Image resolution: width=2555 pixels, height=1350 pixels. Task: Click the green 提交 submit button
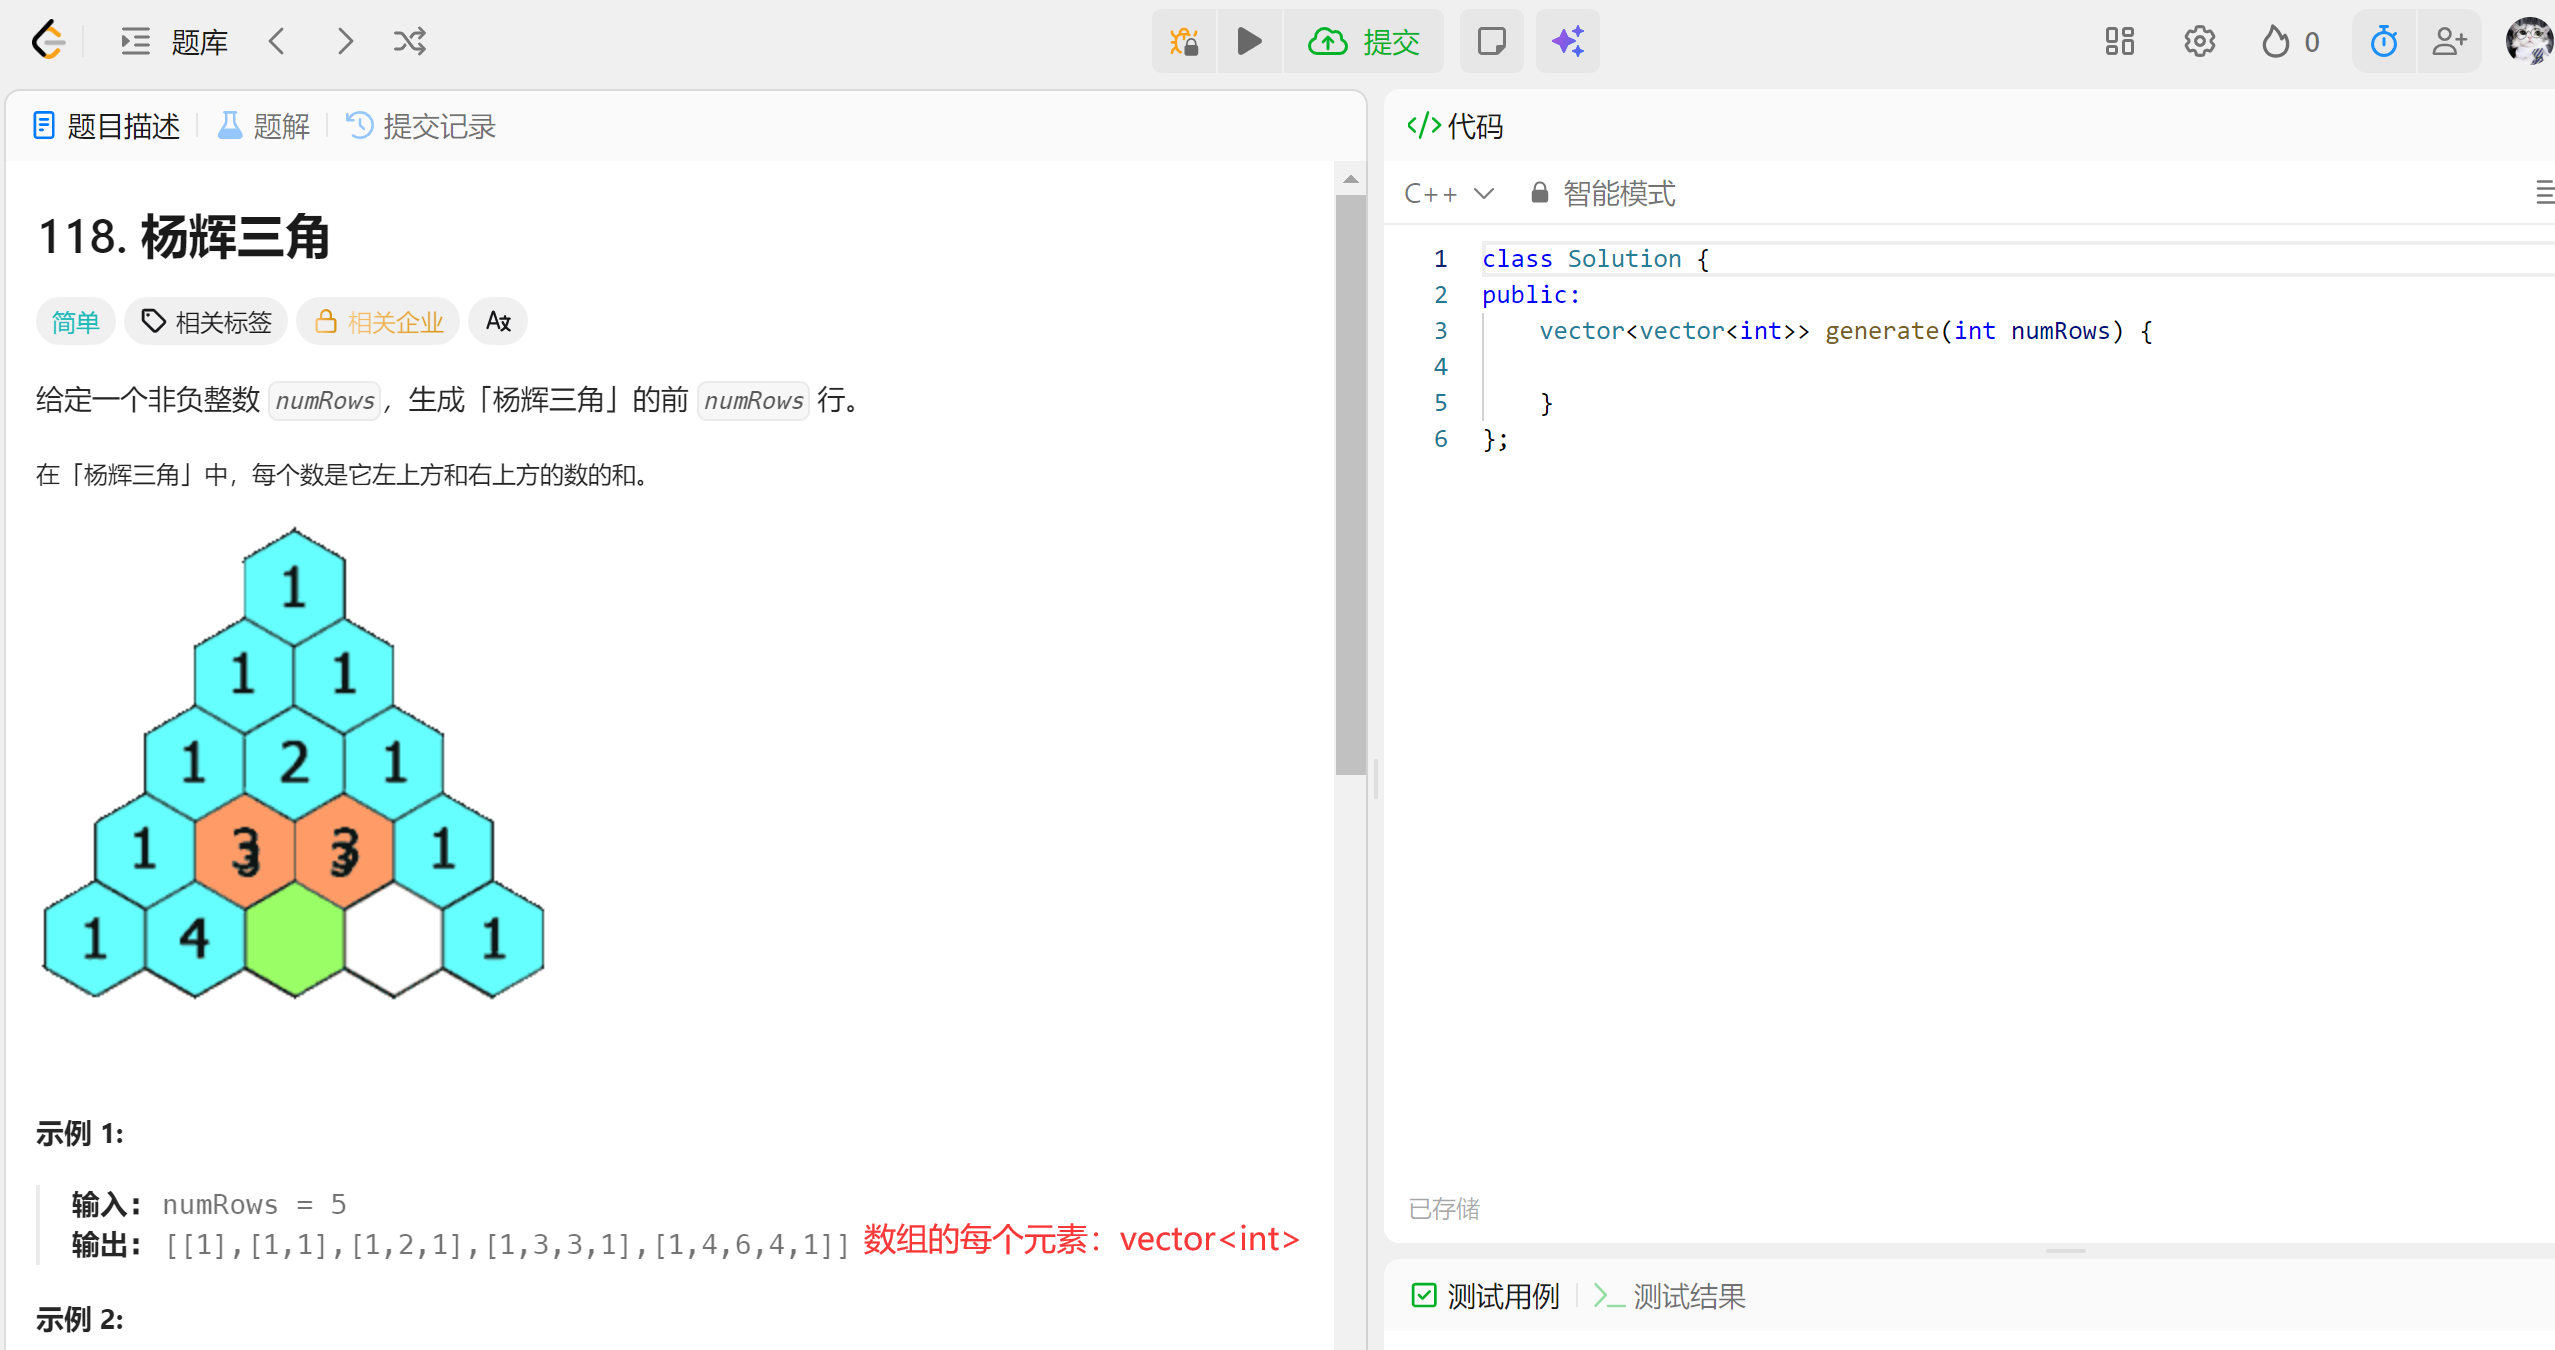coord(1364,41)
